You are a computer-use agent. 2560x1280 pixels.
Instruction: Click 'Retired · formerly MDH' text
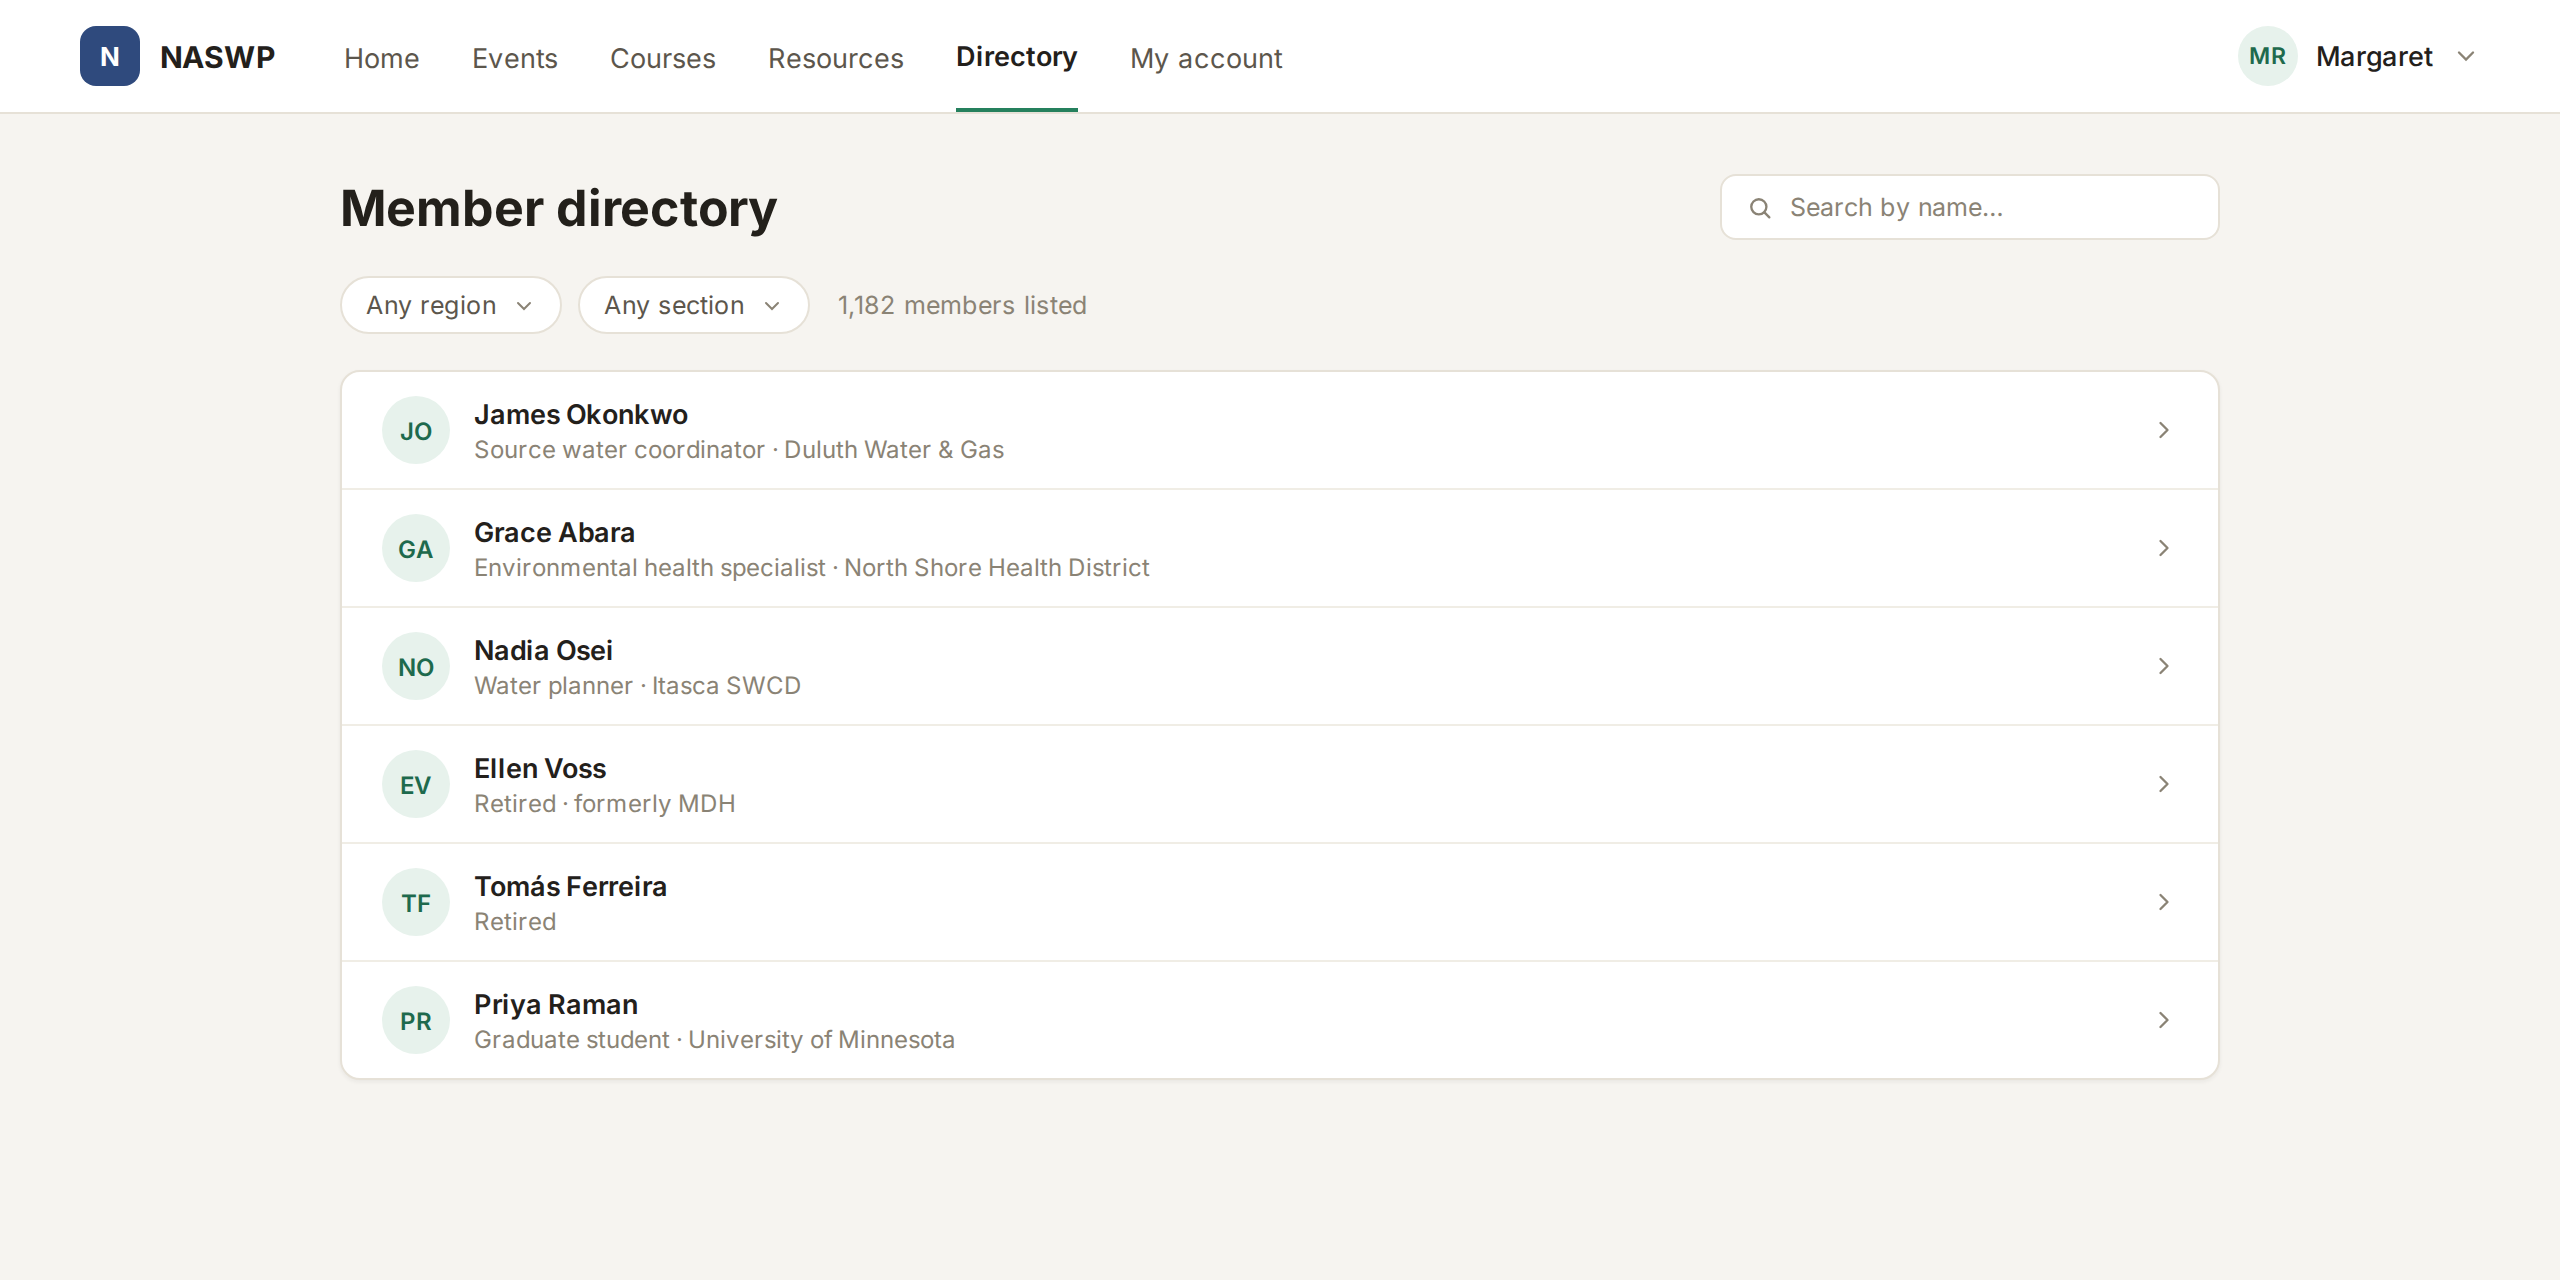(605, 804)
